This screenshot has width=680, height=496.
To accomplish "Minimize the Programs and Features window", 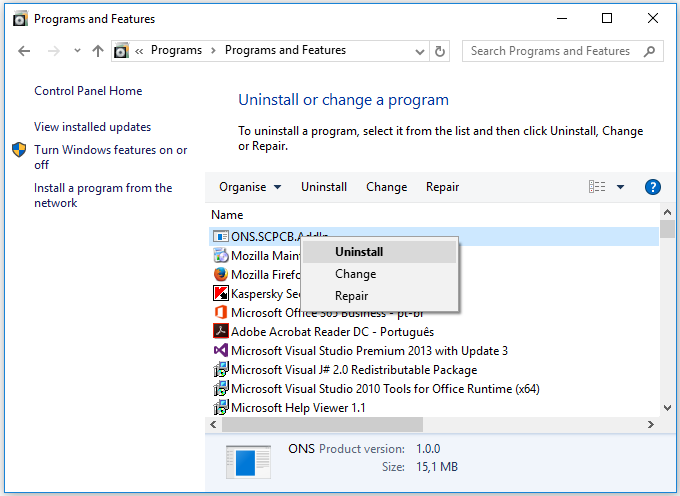I will (562, 18).
